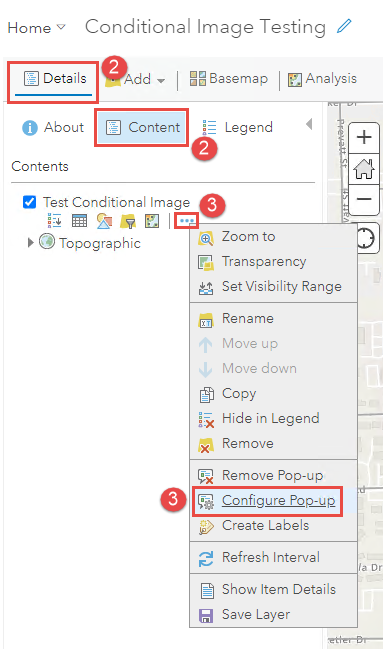Click Change Style icon for the layer

point(104,221)
